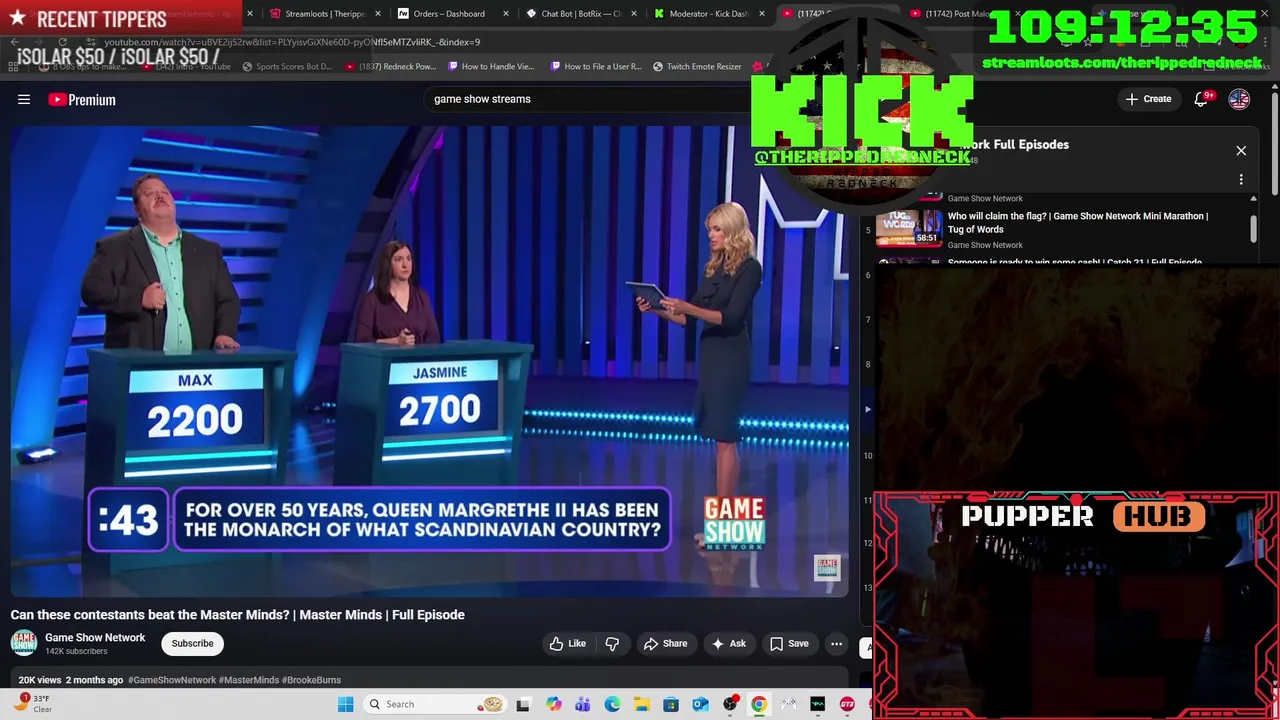
Task: Switch to the Moderator - Kick Dashboard tab
Action: click(x=708, y=14)
